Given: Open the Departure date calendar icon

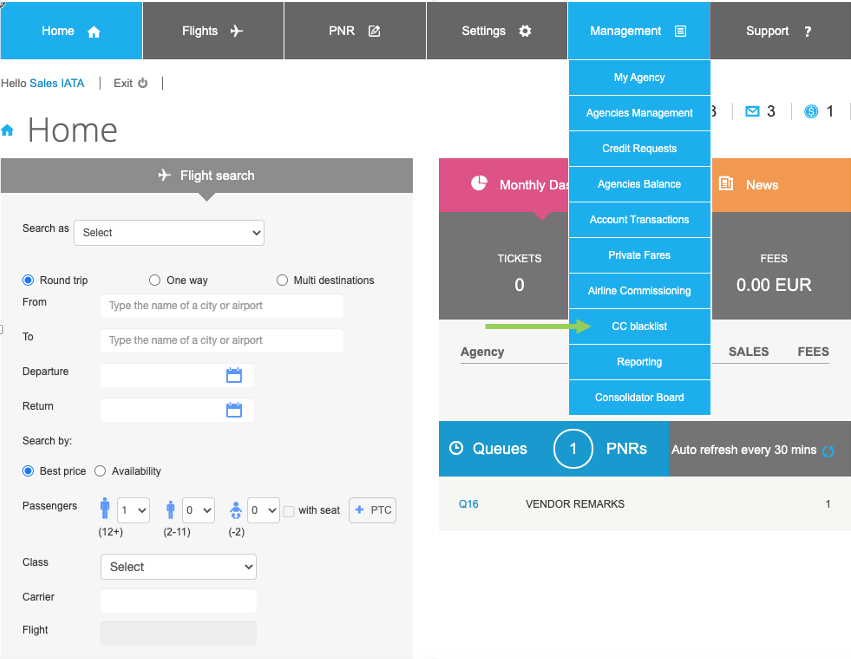Looking at the screenshot, I should point(234,376).
